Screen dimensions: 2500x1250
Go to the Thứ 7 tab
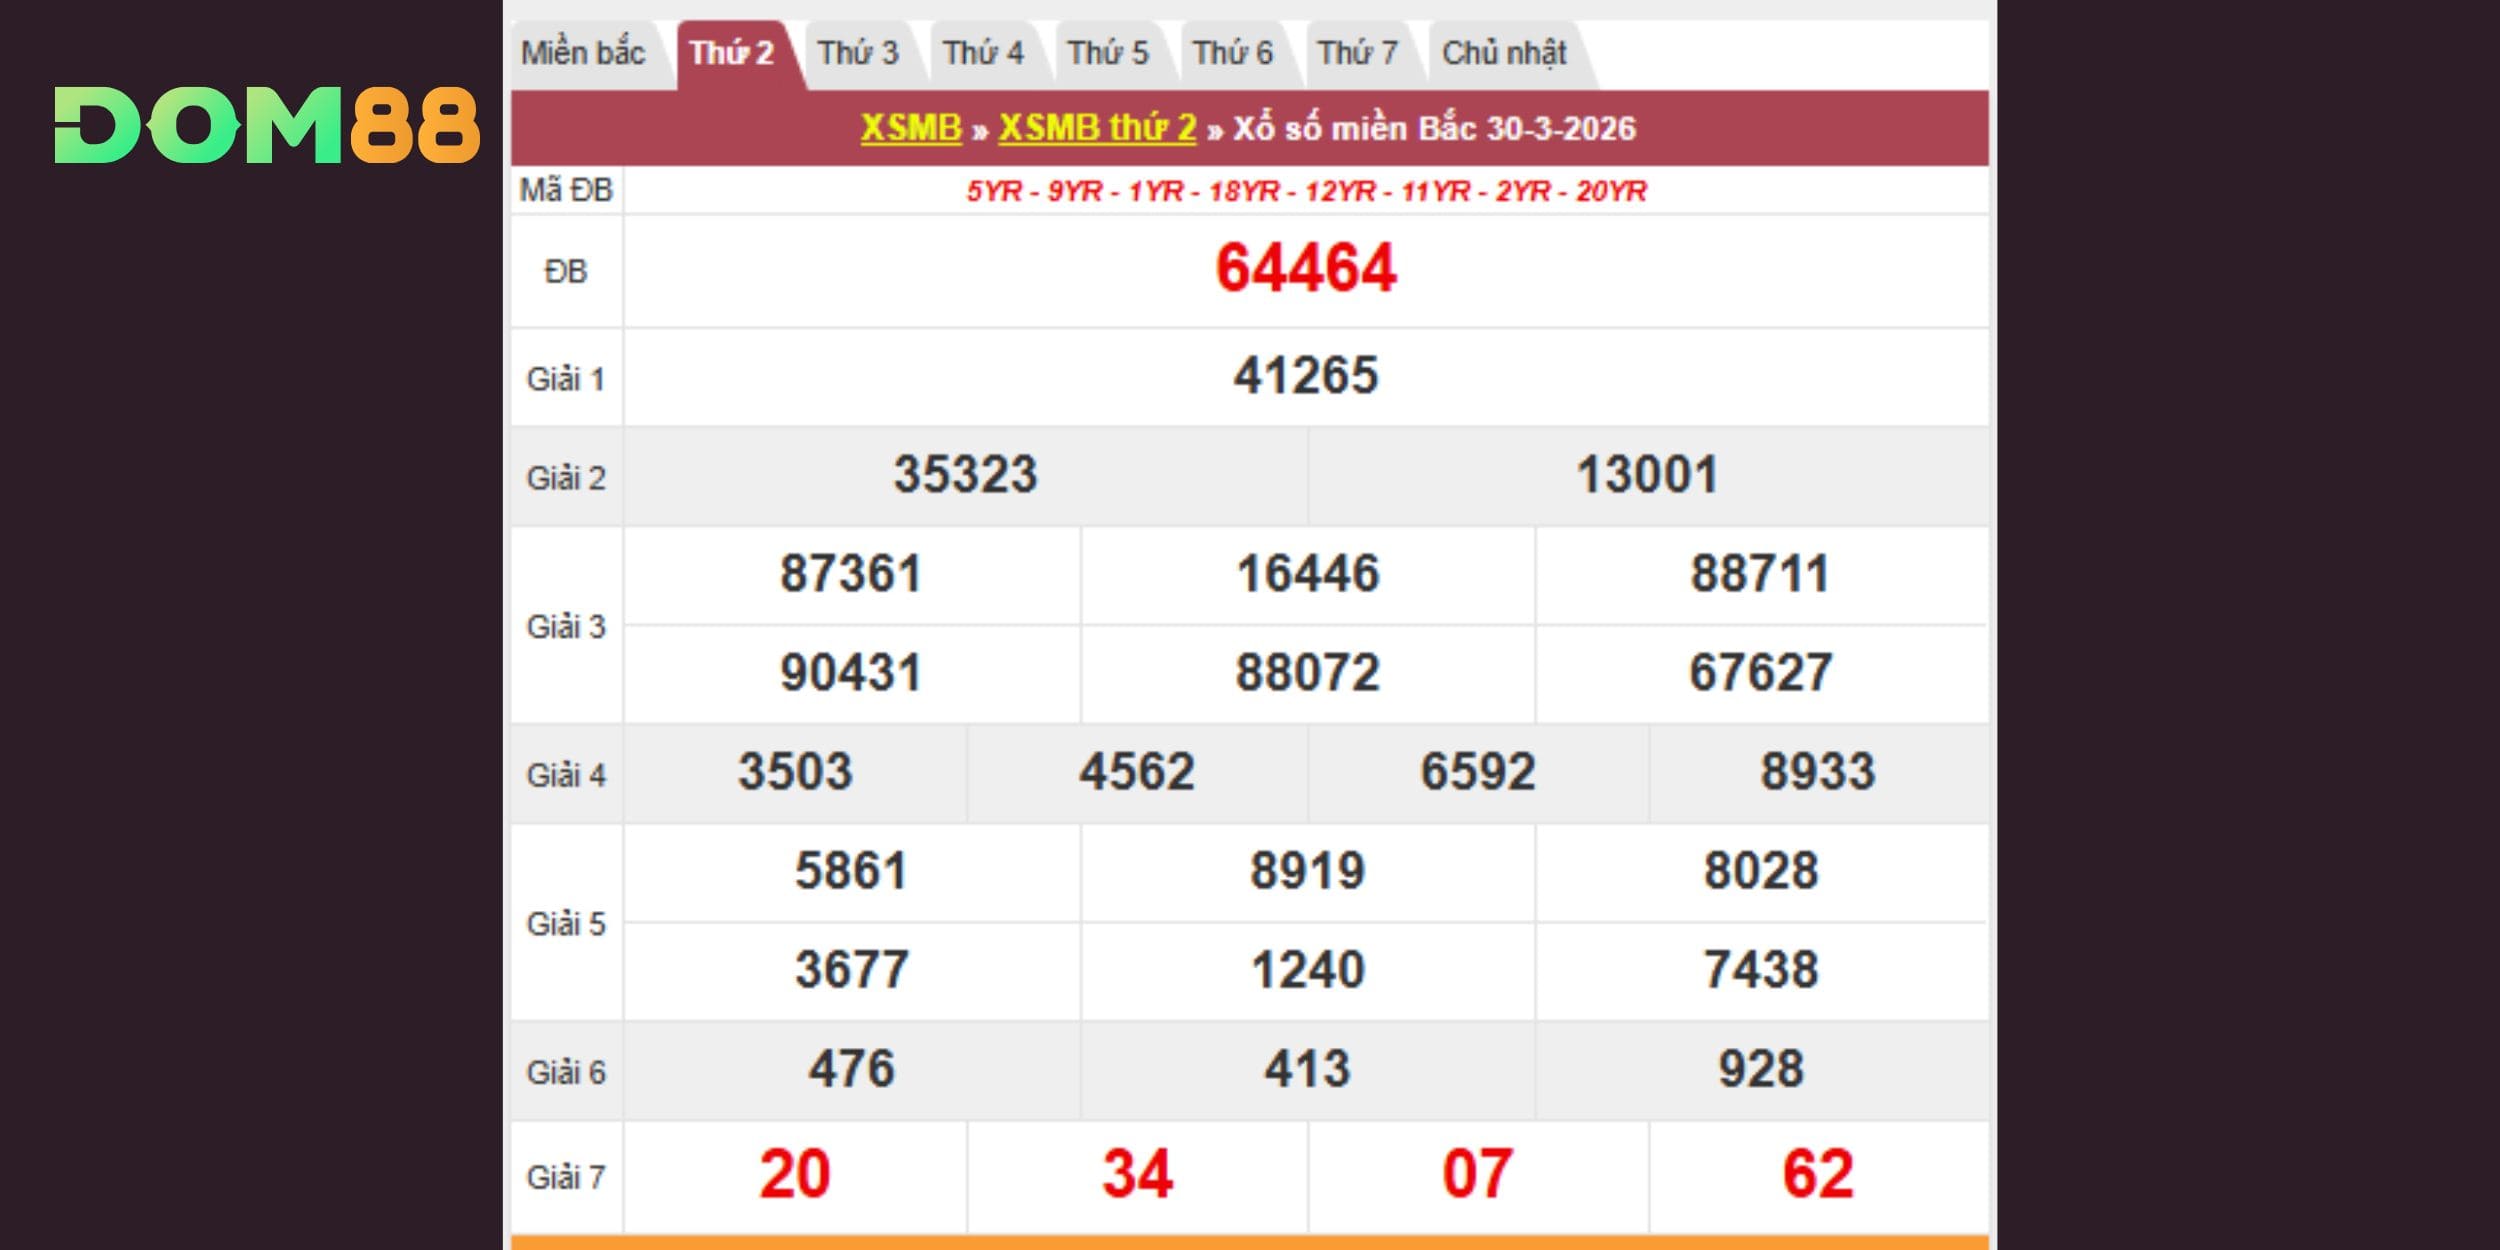pos(1357,53)
